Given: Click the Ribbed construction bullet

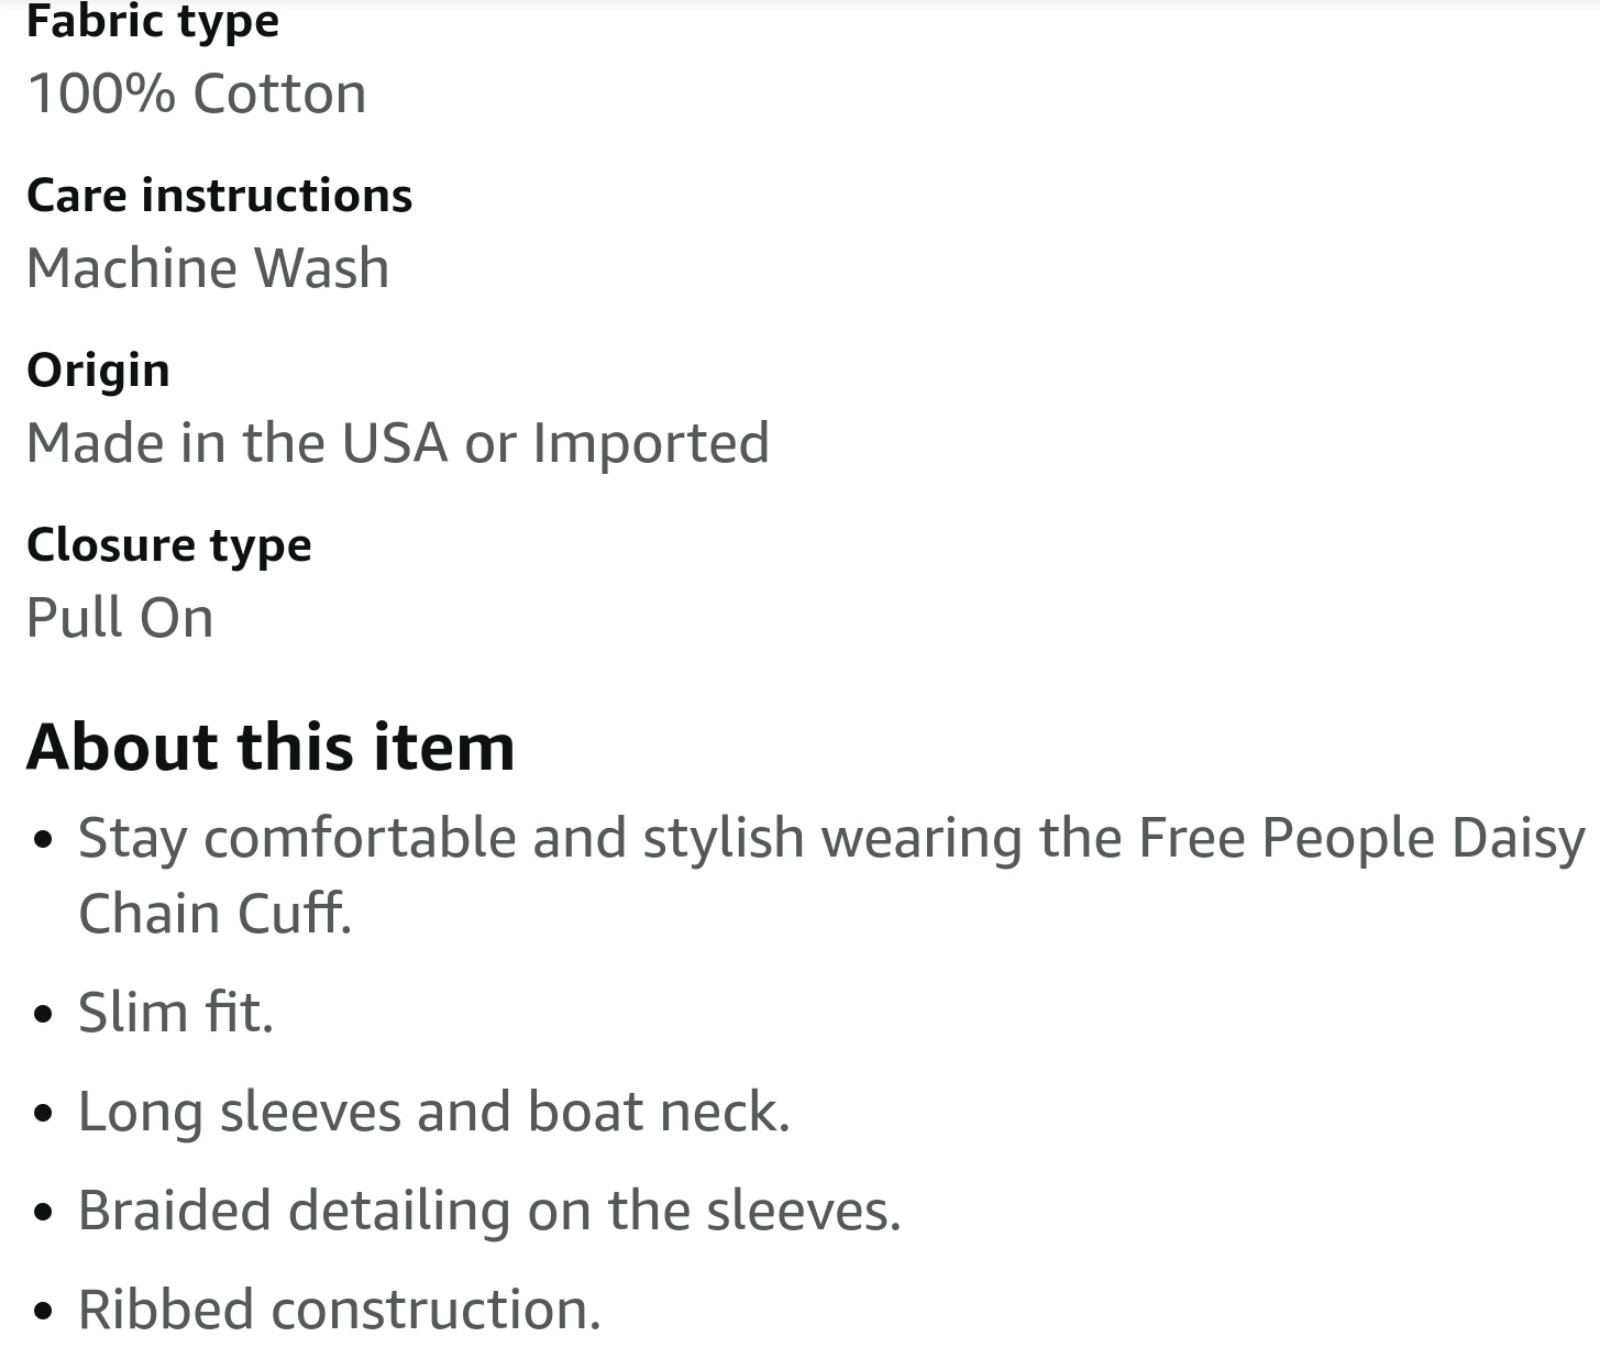Looking at the screenshot, I should [x=340, y=1310].
